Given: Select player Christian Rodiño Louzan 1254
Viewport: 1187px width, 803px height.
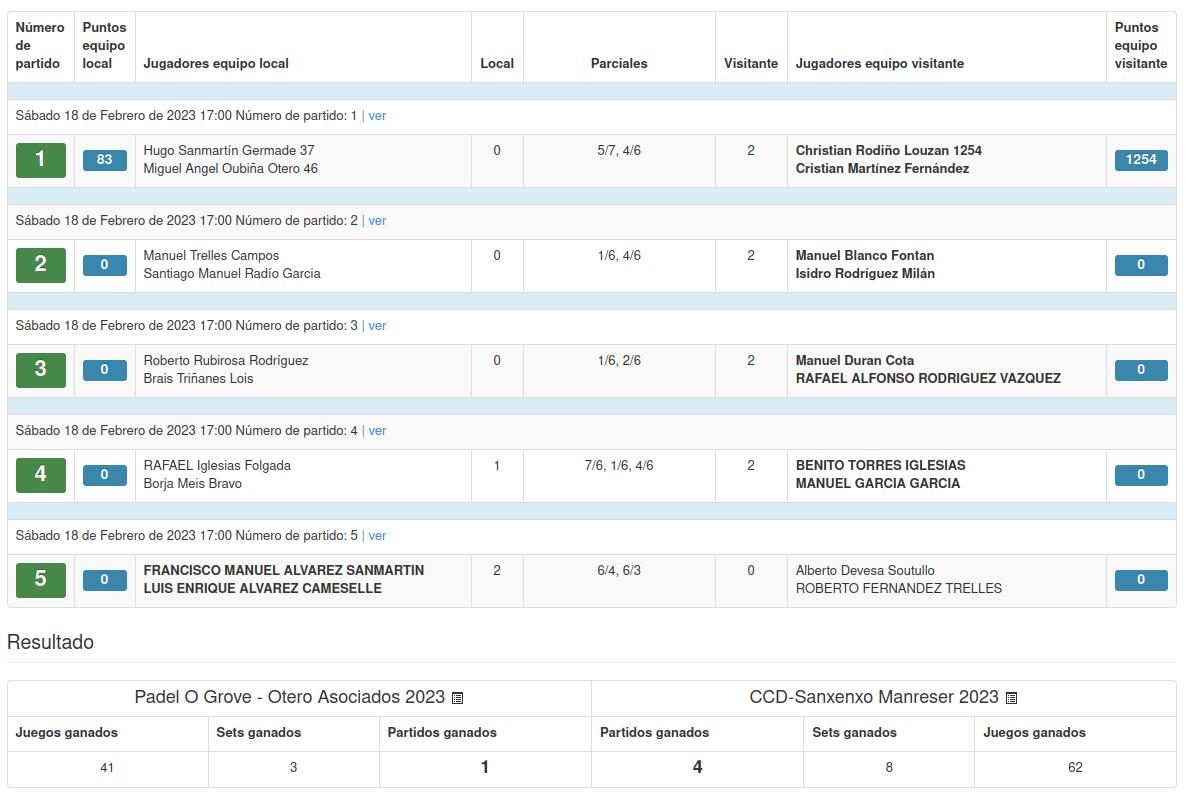Looking at the screenshot, I should (888, 151).
